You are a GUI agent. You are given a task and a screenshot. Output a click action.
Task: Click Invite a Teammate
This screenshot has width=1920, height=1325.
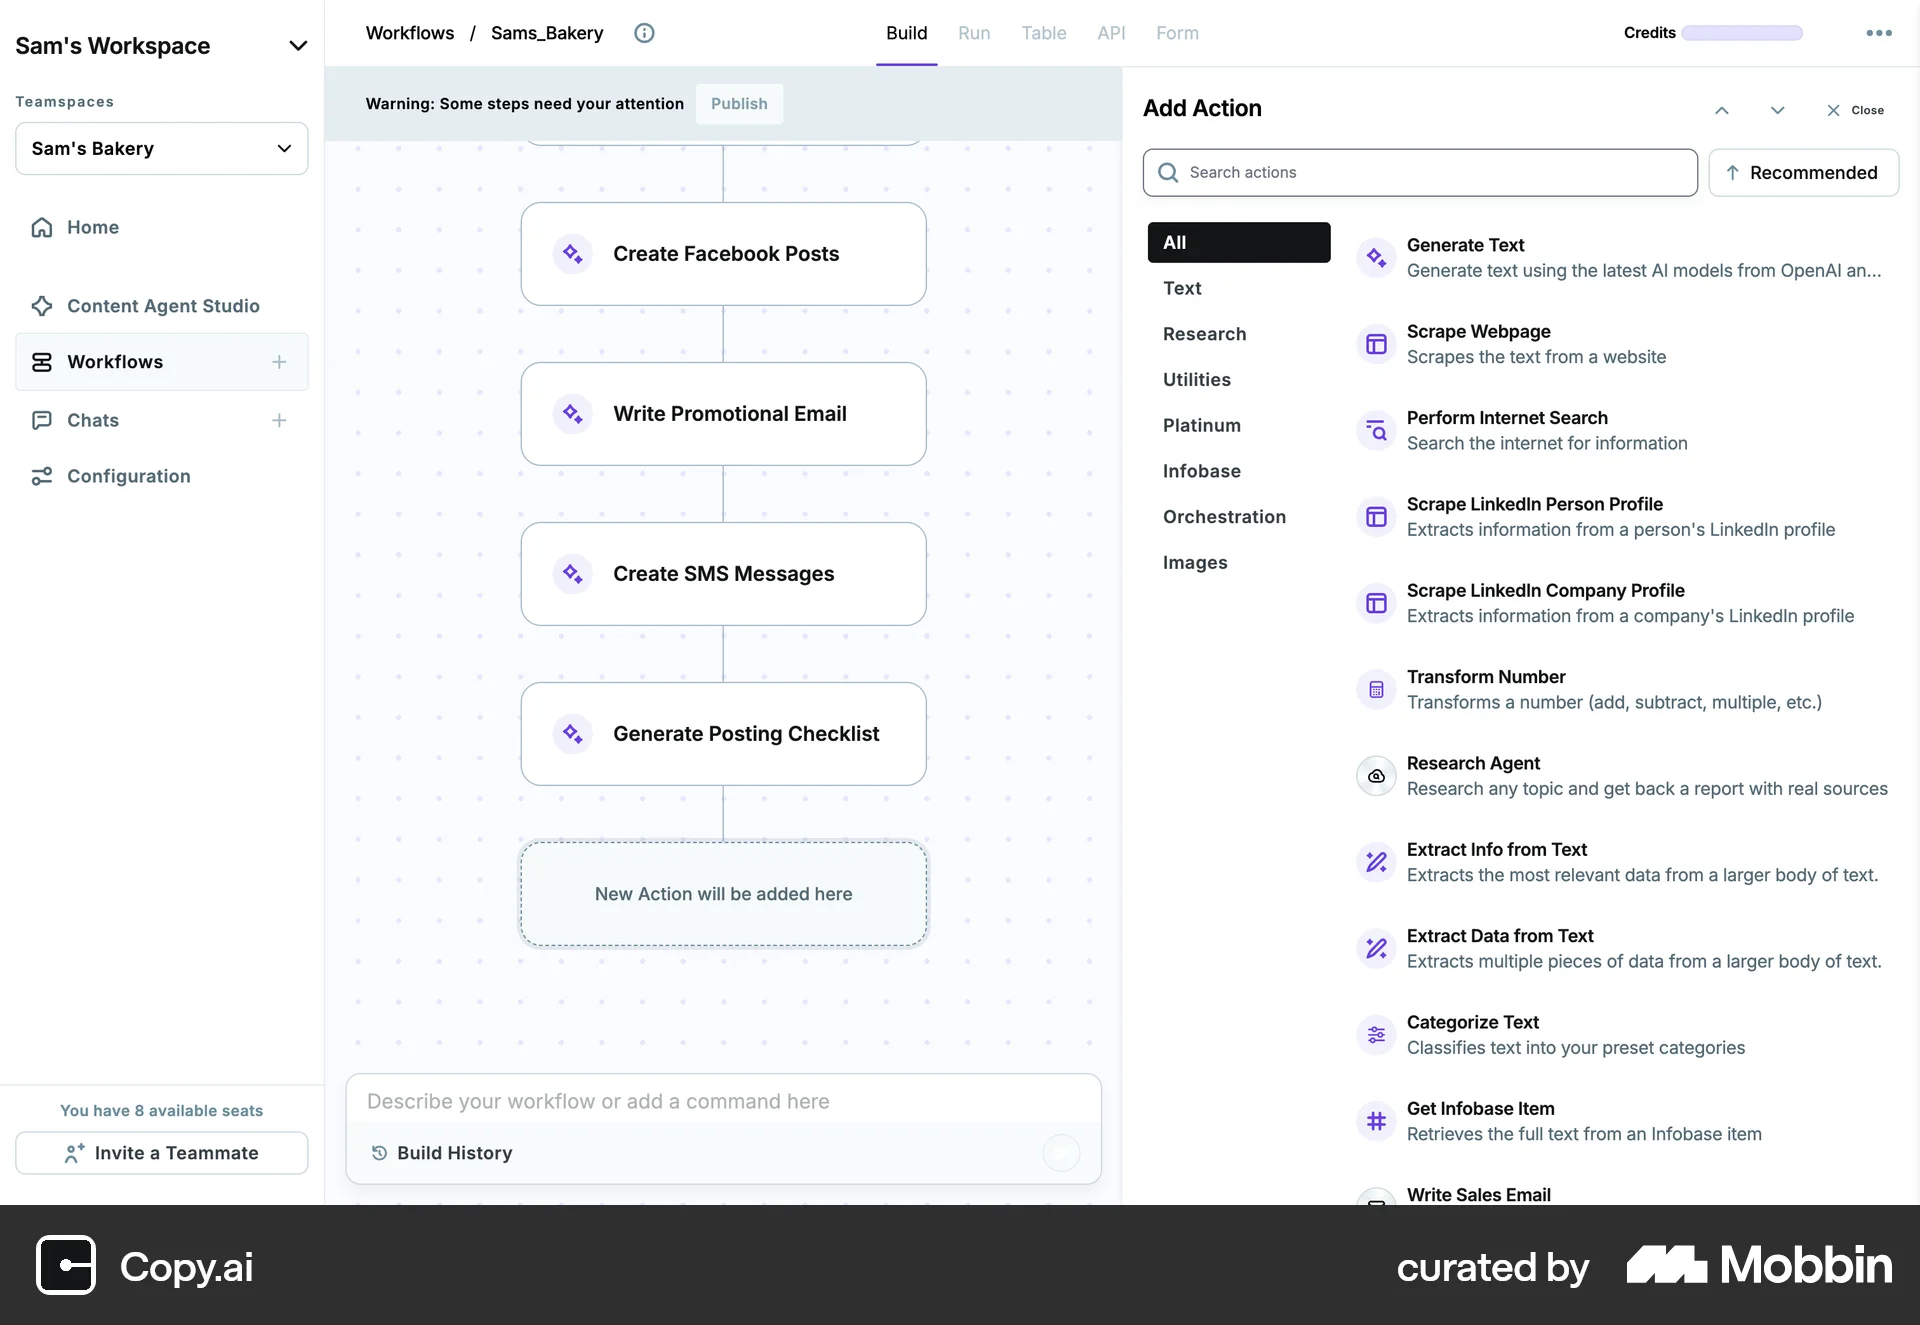click(161, 1152)
